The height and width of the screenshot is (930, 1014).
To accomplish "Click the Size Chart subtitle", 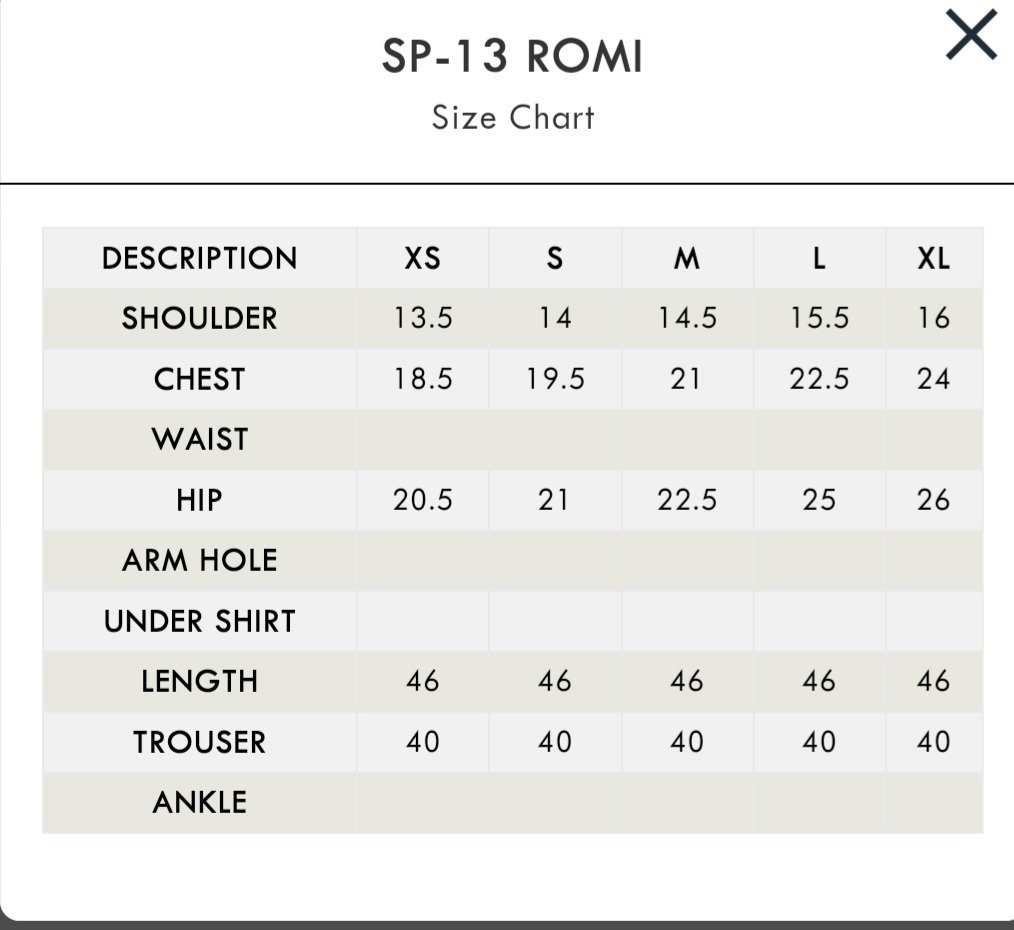I will 513,118.
